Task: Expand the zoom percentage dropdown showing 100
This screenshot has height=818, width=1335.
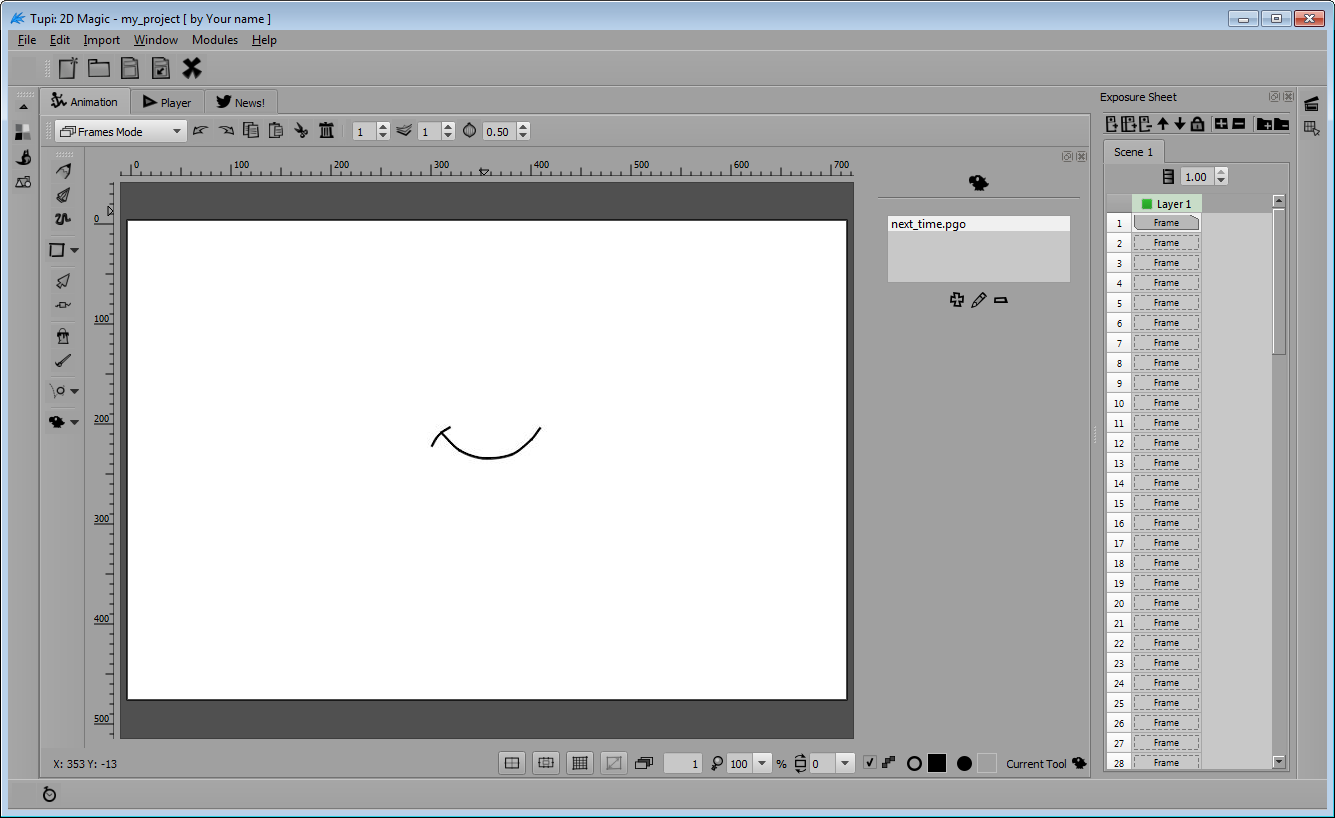Action: (762, 763)
